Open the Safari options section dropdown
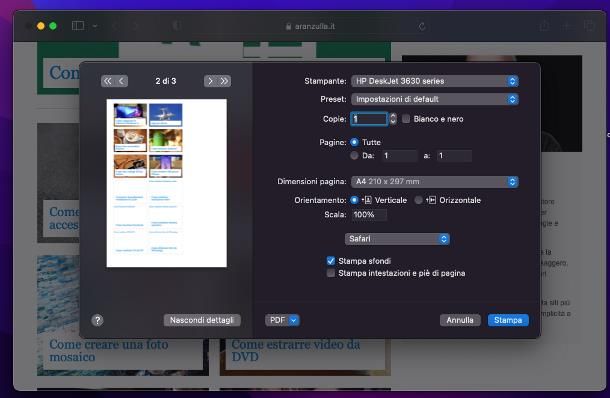 [x=397, y=238]
